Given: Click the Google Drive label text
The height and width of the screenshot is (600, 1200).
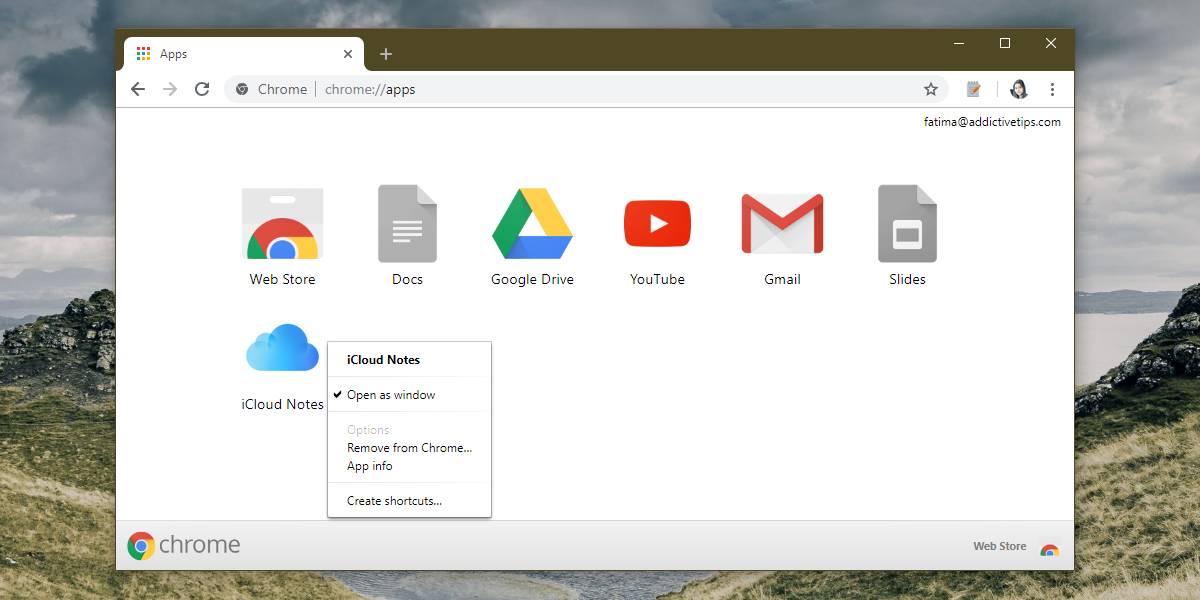Looking at the screenshot, I should (532, 279).
